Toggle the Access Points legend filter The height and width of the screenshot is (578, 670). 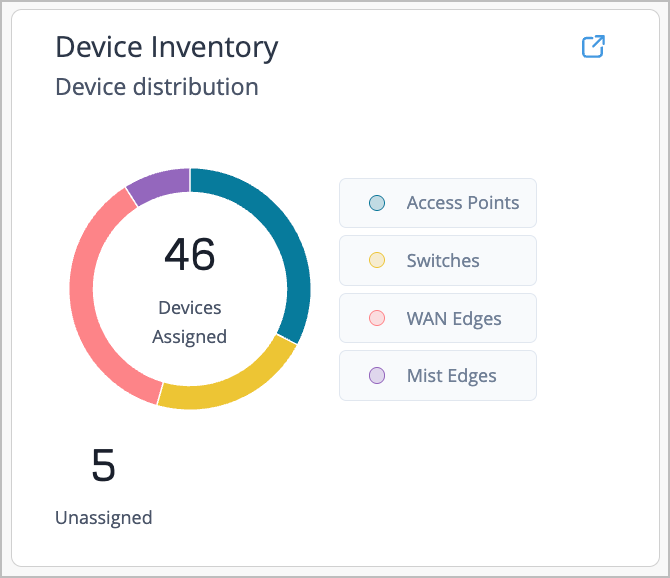[438, 203]
